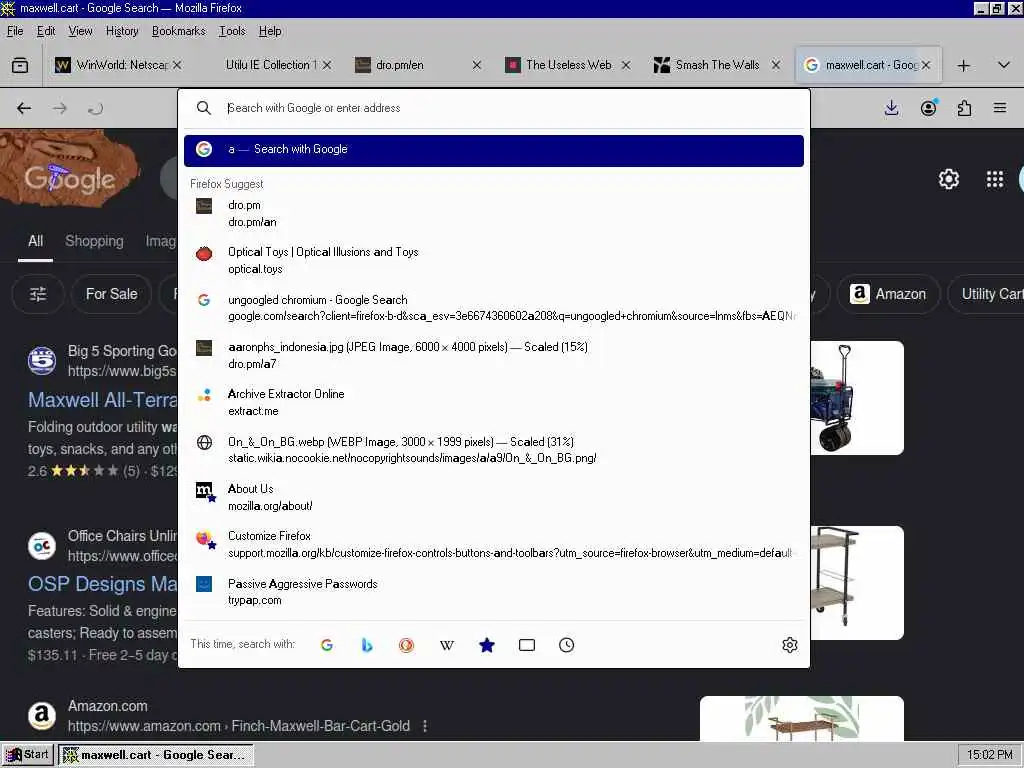Click the address bar search field
1024x768 pixels.
494,108
